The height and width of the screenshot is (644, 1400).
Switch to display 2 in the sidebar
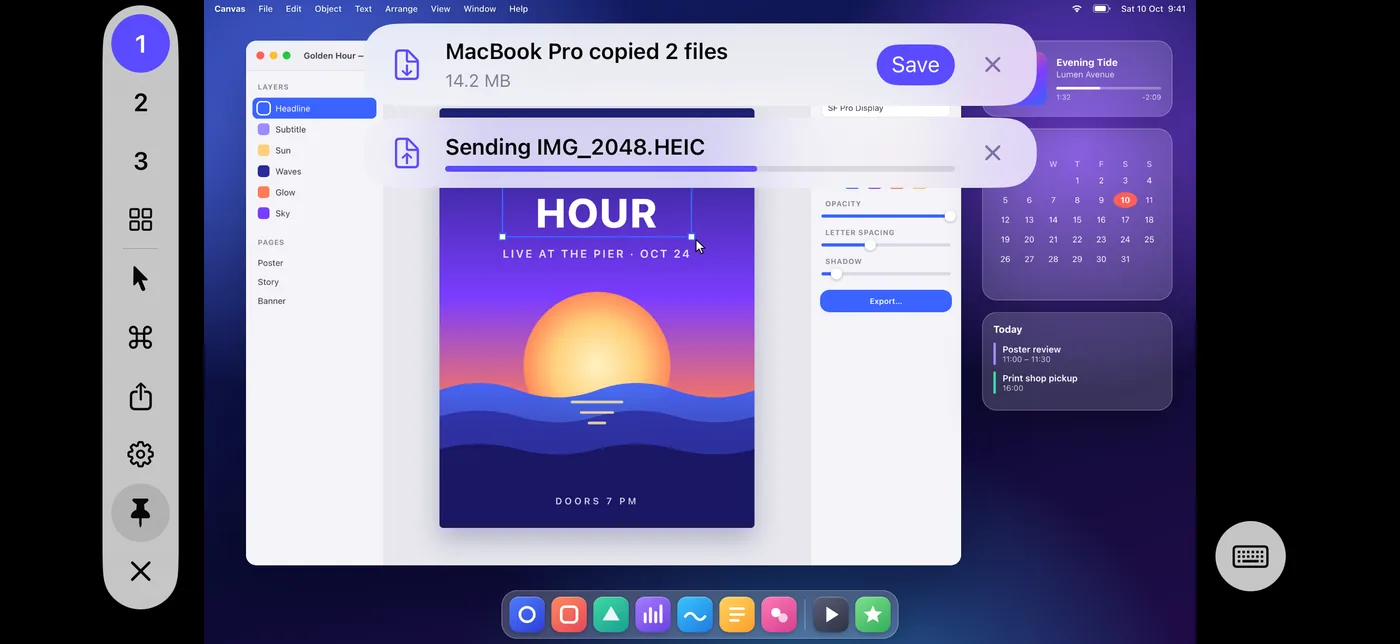coord(140,102)
